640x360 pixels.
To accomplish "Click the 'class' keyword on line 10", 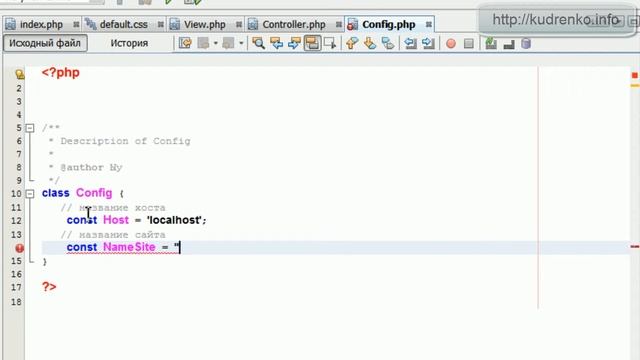I will coord(56,193).
